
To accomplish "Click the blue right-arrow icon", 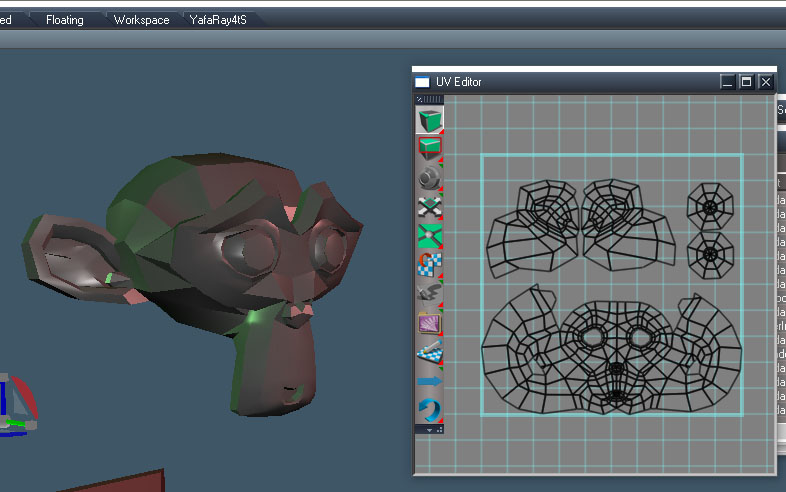I will pyautogui.click(x=430, y=381).
